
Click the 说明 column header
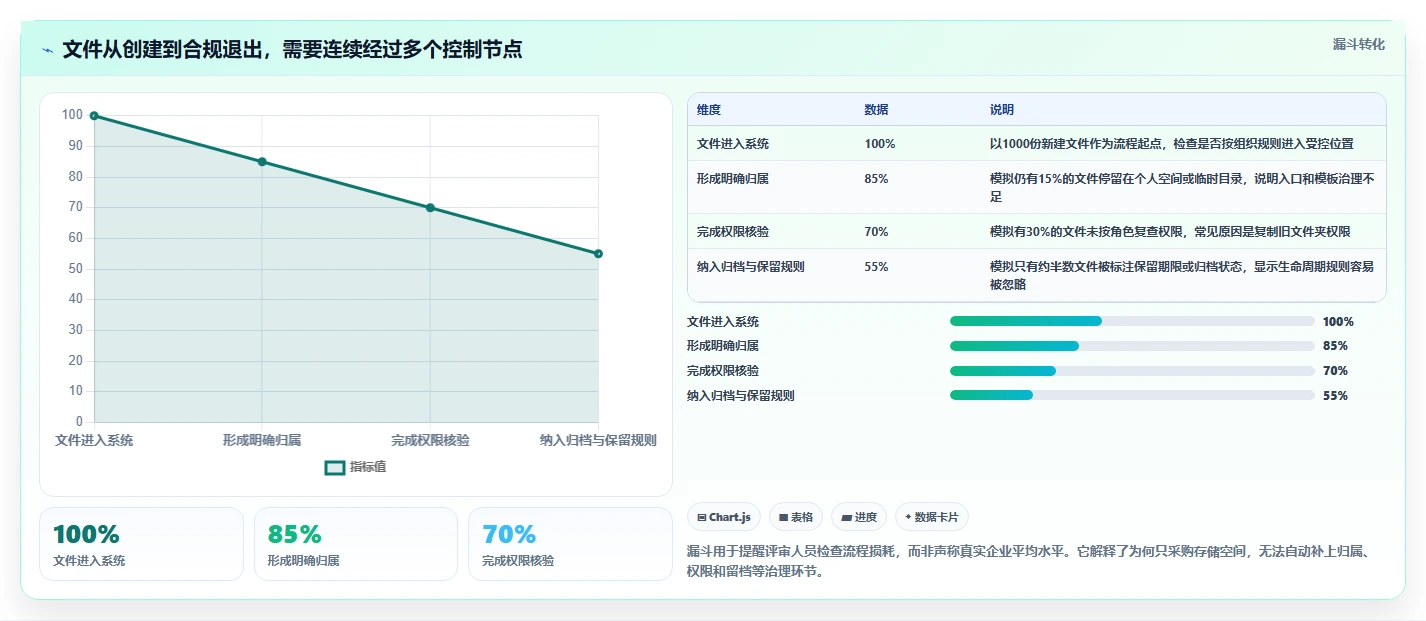(x=1002, y=110)
